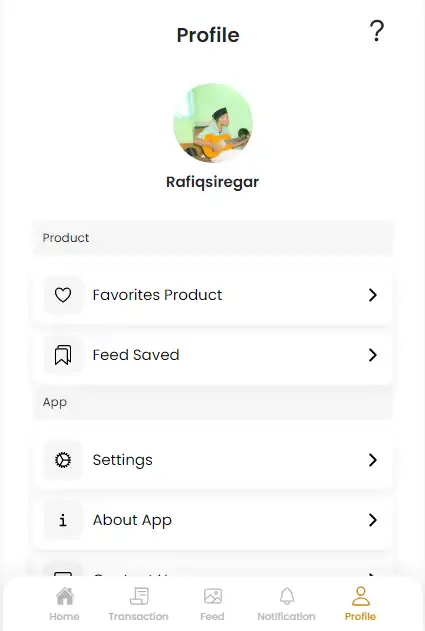Tap the gear icon beside Settings

click(x=63, y=460)
